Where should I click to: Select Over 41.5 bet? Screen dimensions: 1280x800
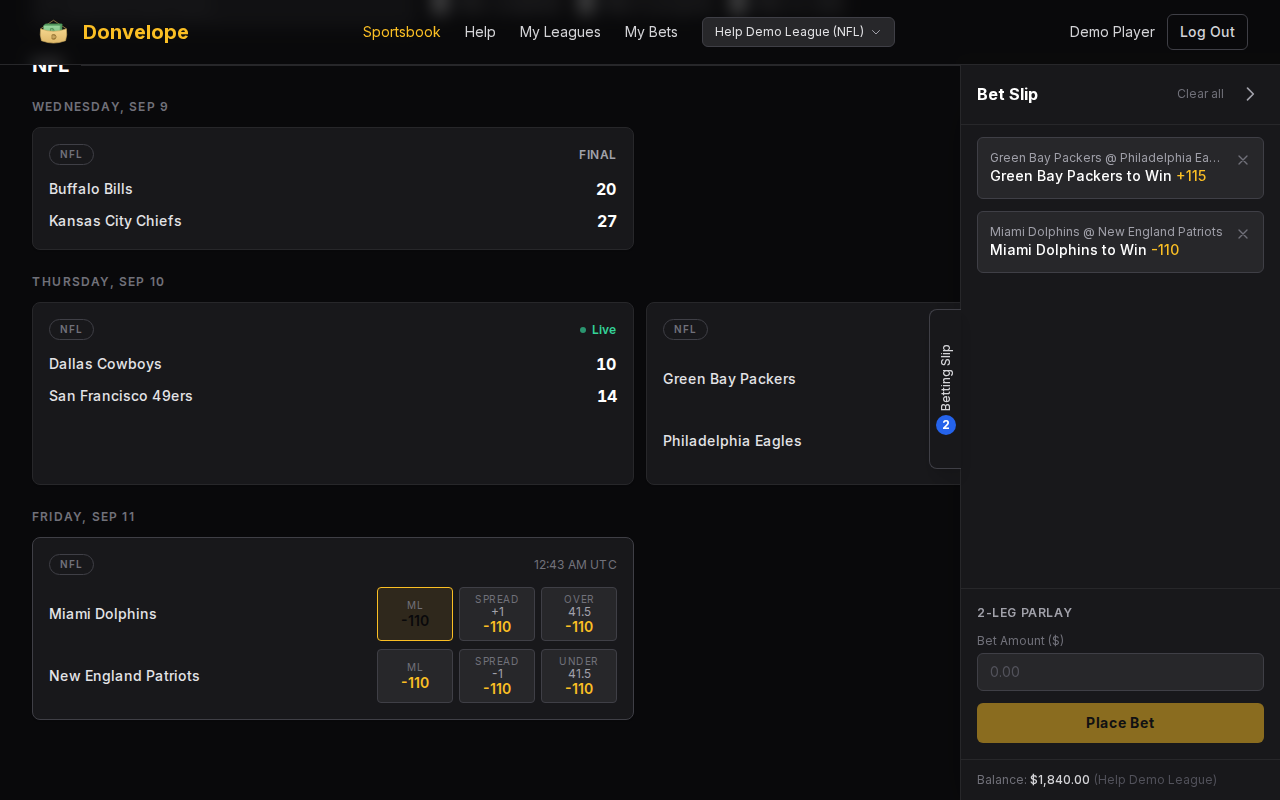pyautogui.click(x=579, y=614)
